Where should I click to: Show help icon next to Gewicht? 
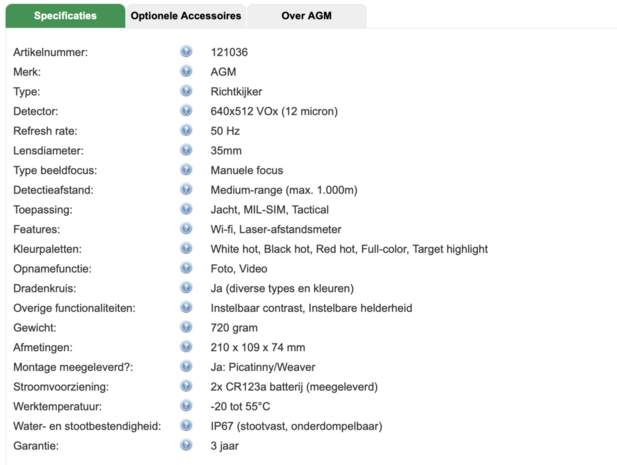click(x=186, y=327)
